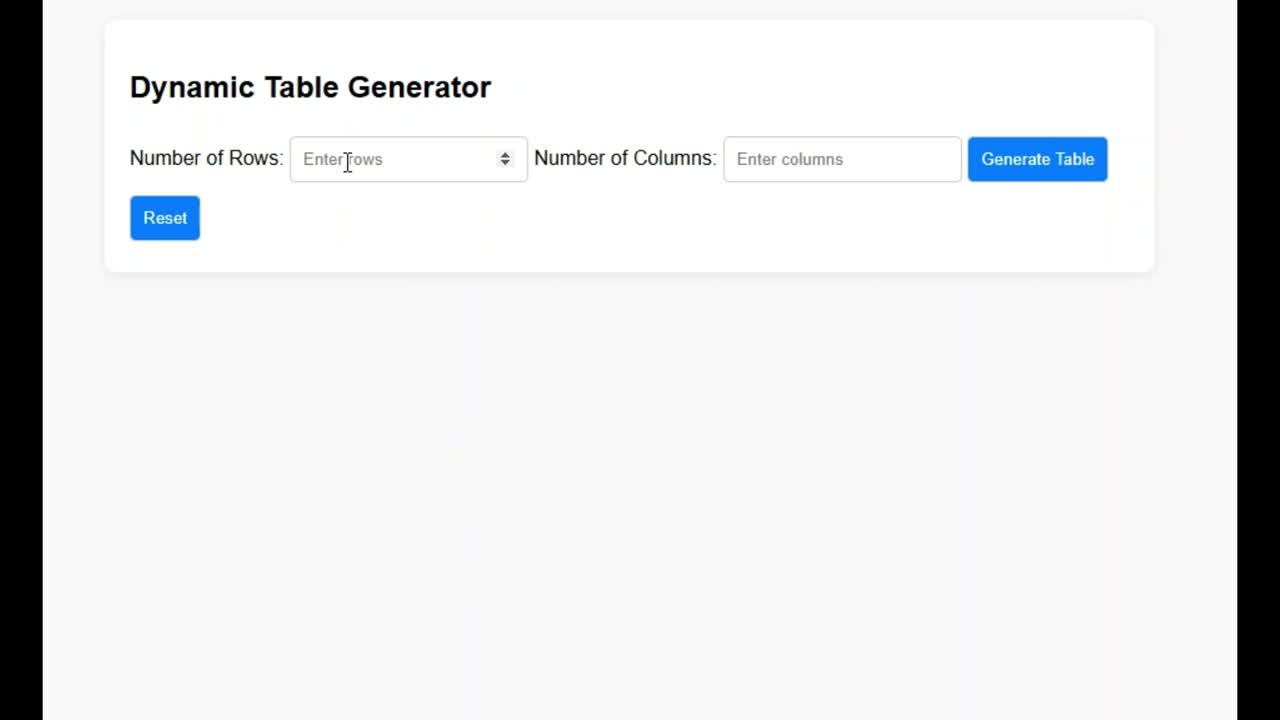Focus the Number of Columns input field
This screenshot has height=720, width=1280.
842,159
